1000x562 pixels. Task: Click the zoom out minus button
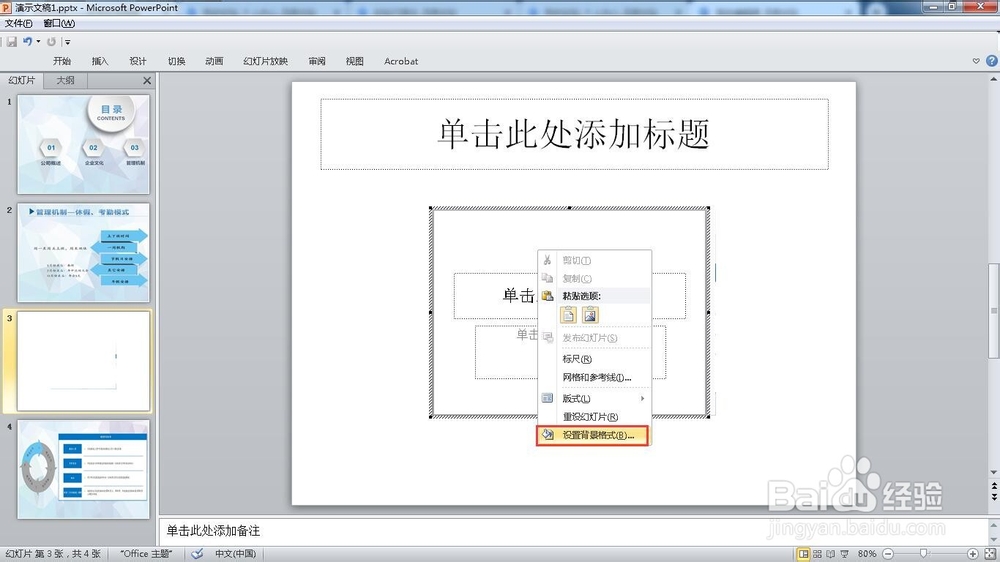pyautogui.click(x=888, y=554)
